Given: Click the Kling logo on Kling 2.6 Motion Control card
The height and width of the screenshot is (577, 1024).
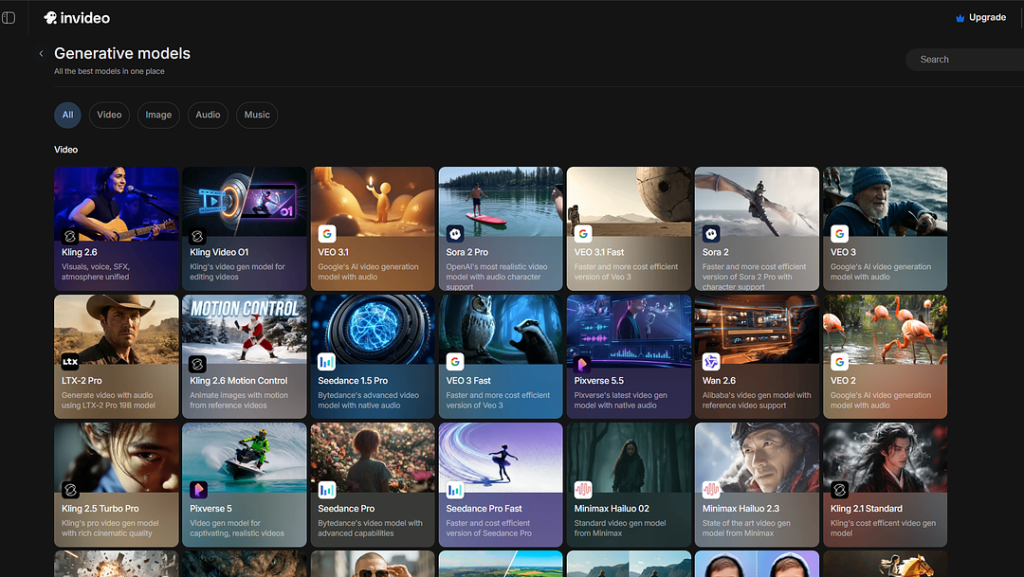Looking at the screenshot, I should 198,364.
